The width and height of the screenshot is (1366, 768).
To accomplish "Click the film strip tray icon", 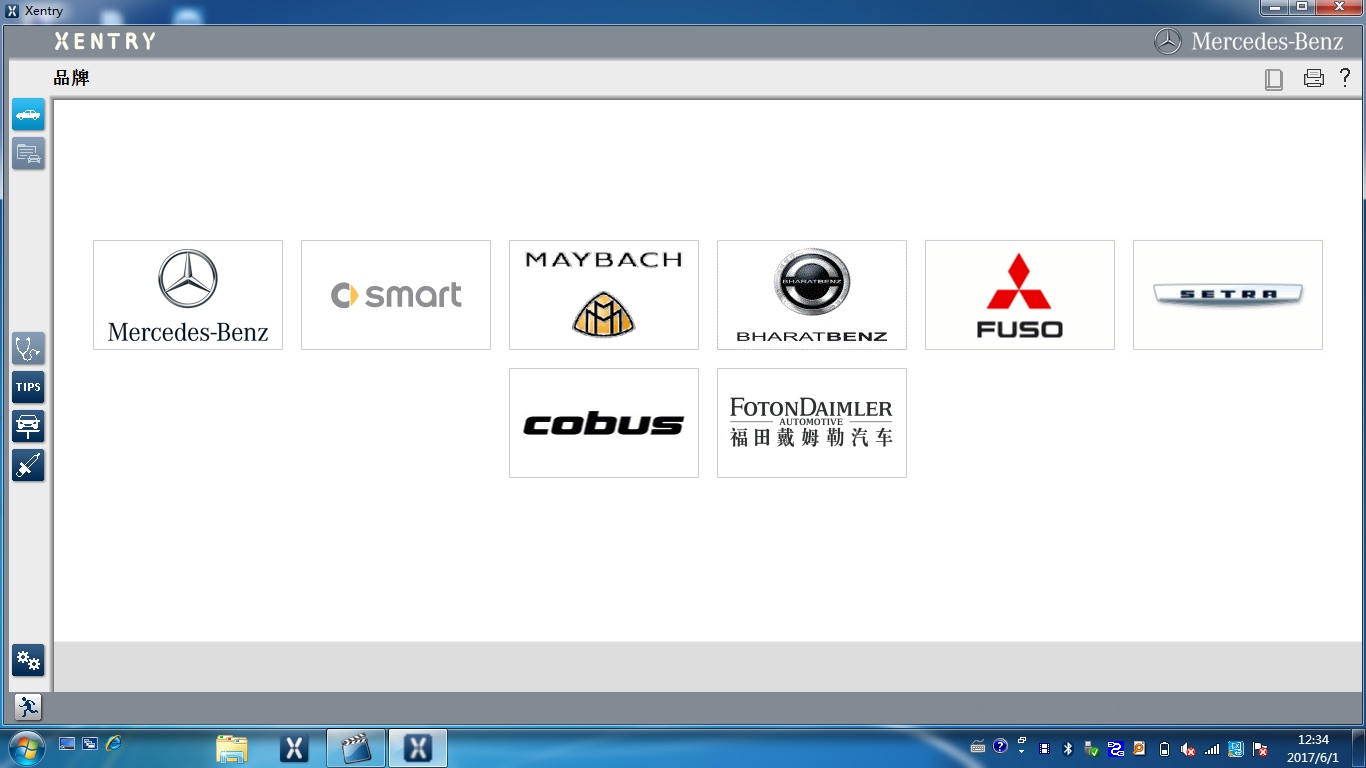I will pos(1045,748).
